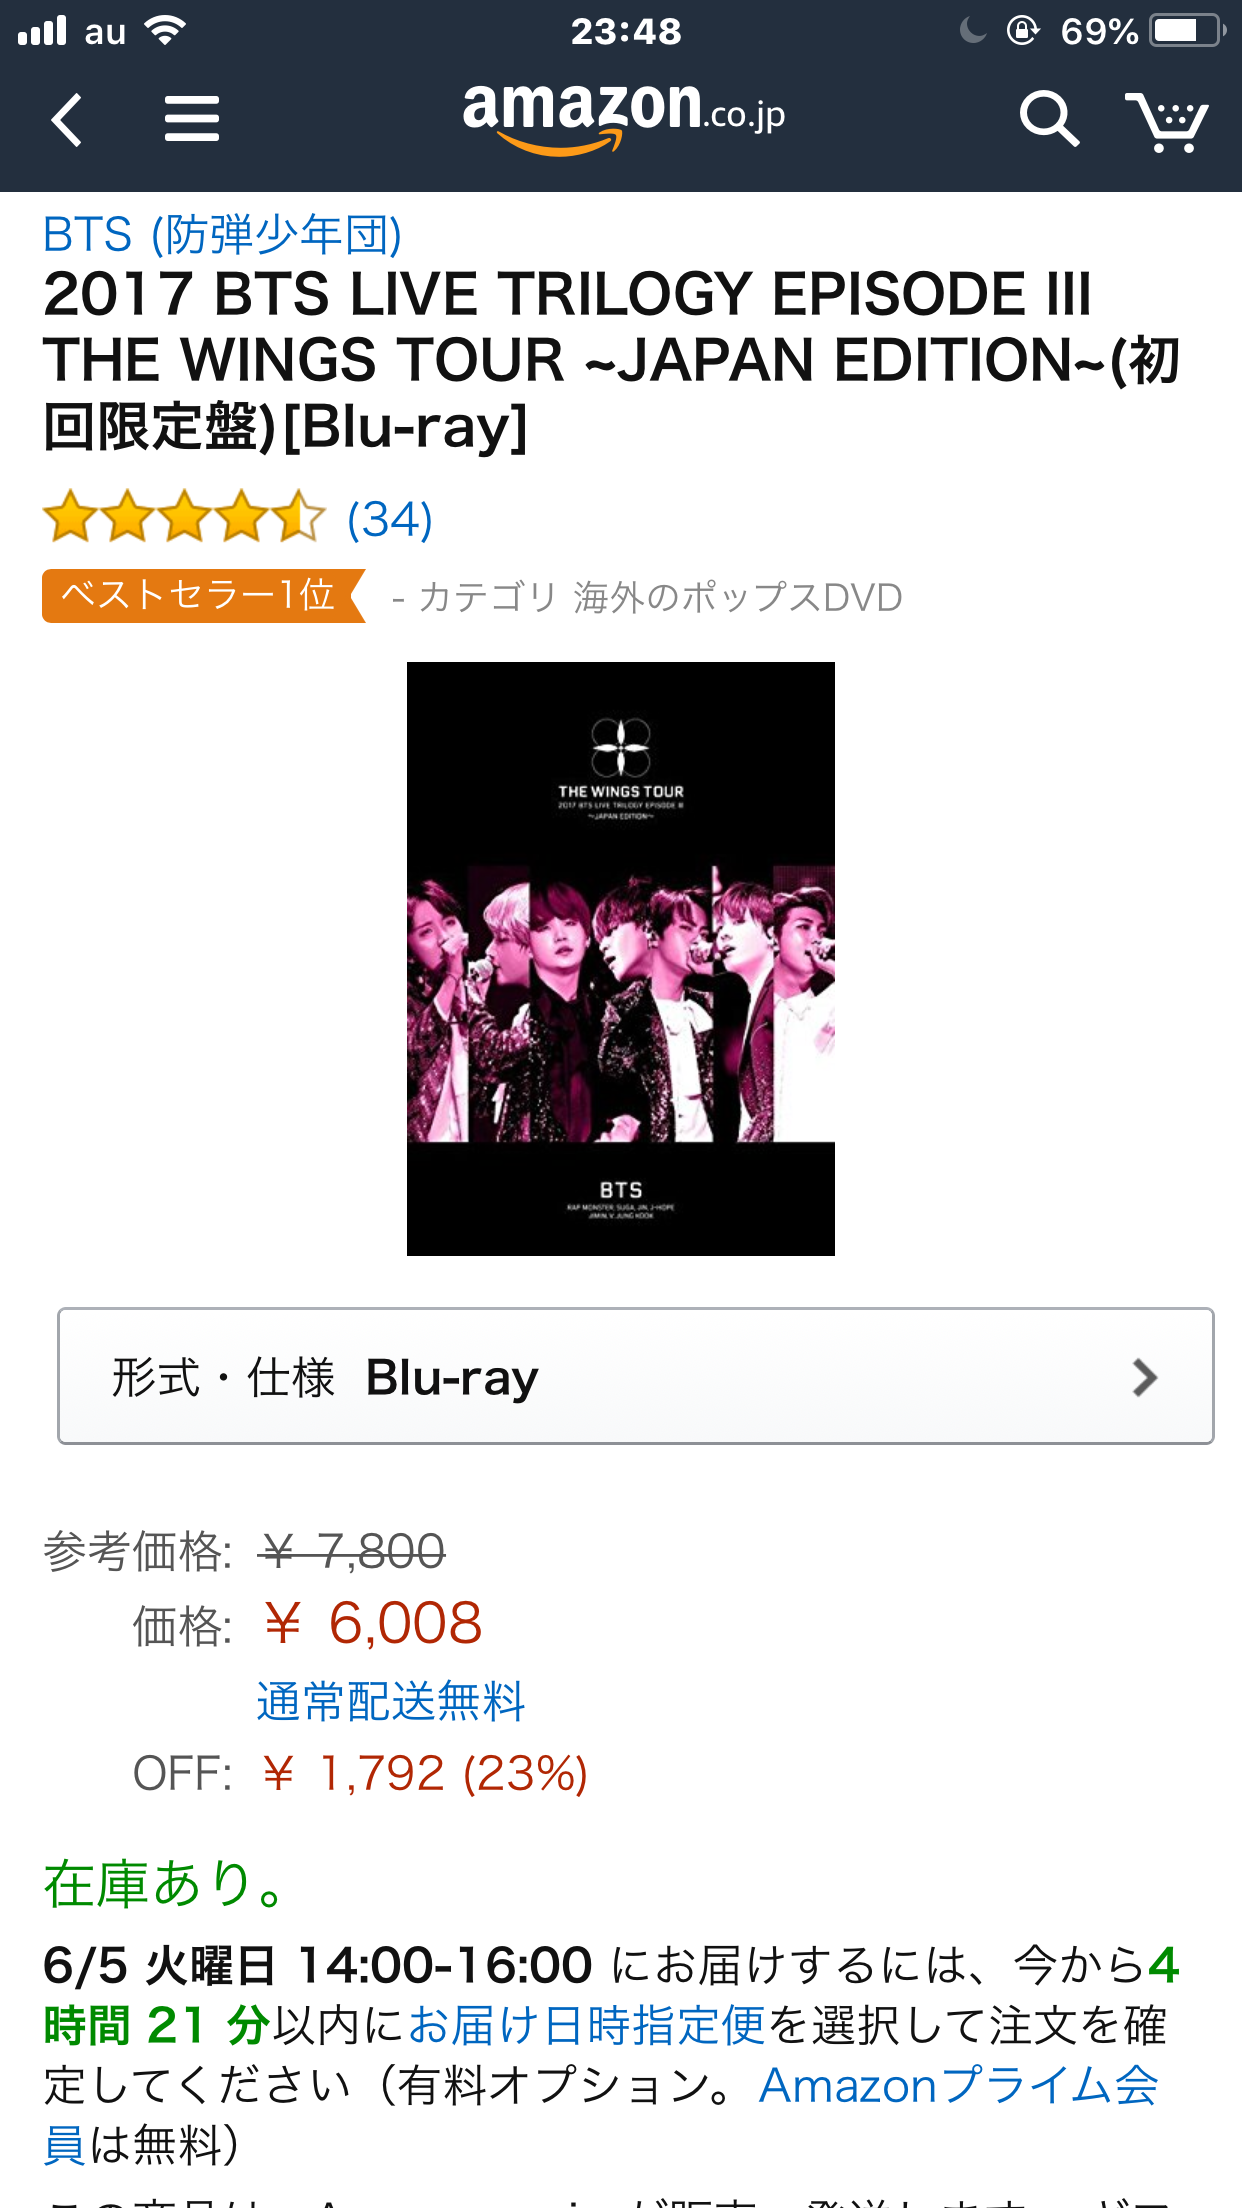The width and height of the screenshot is (1242, 2208).
Task: Tap the star rating icons
Action: (185, 517)
